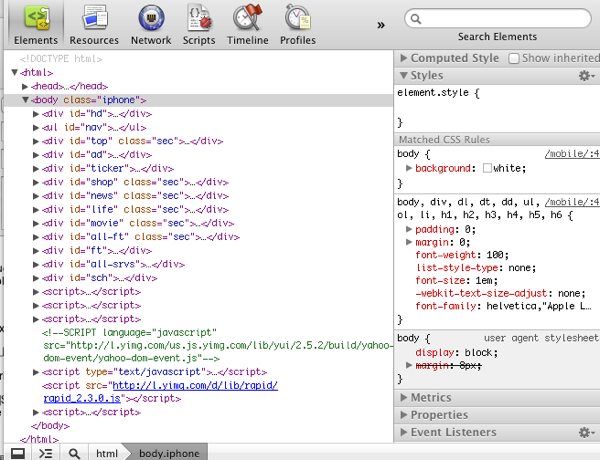Expand the head node

pyautogui.click(x=25, y=86)
